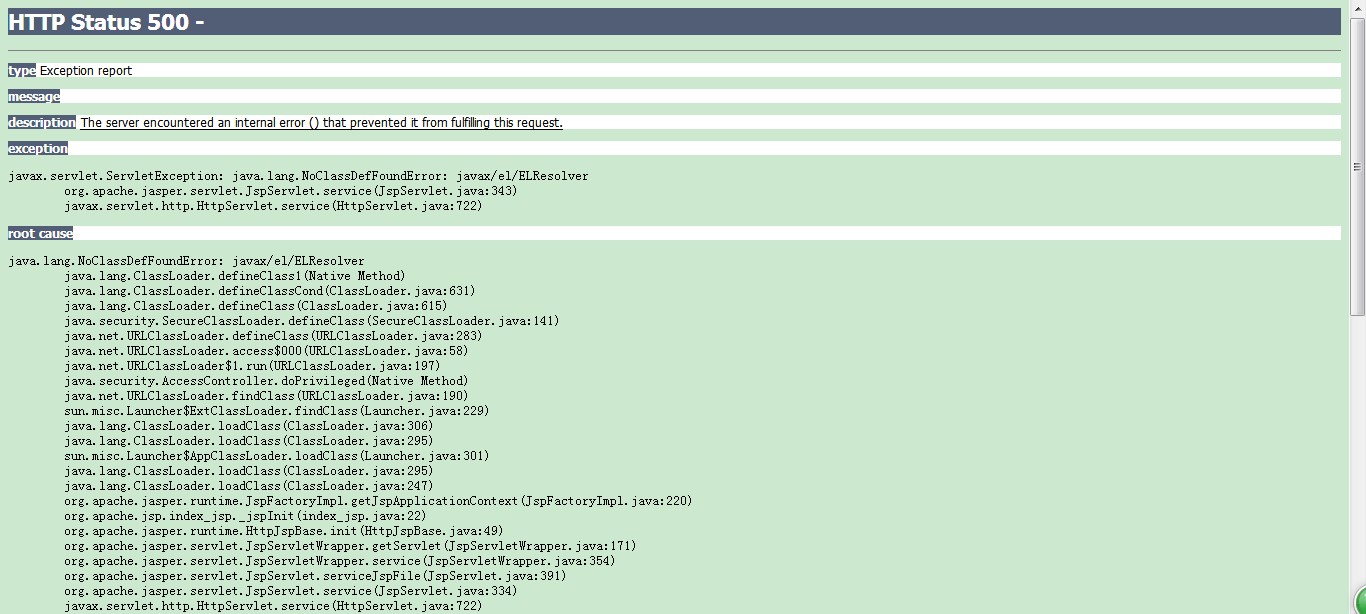Viewport: 1366px width, 614px height.
Task: Click the scrollbar up arrow
Action: (x=1358, y=8)
